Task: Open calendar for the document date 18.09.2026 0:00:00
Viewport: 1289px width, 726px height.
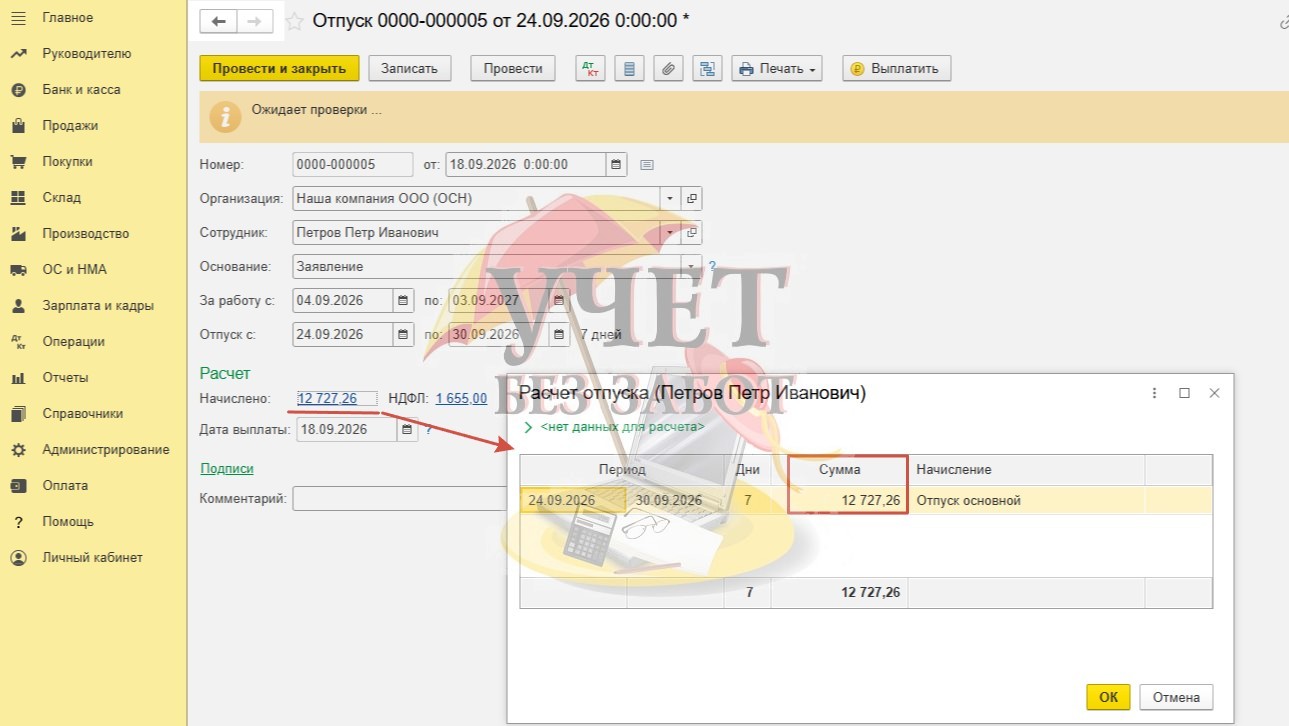Action: 616,165
